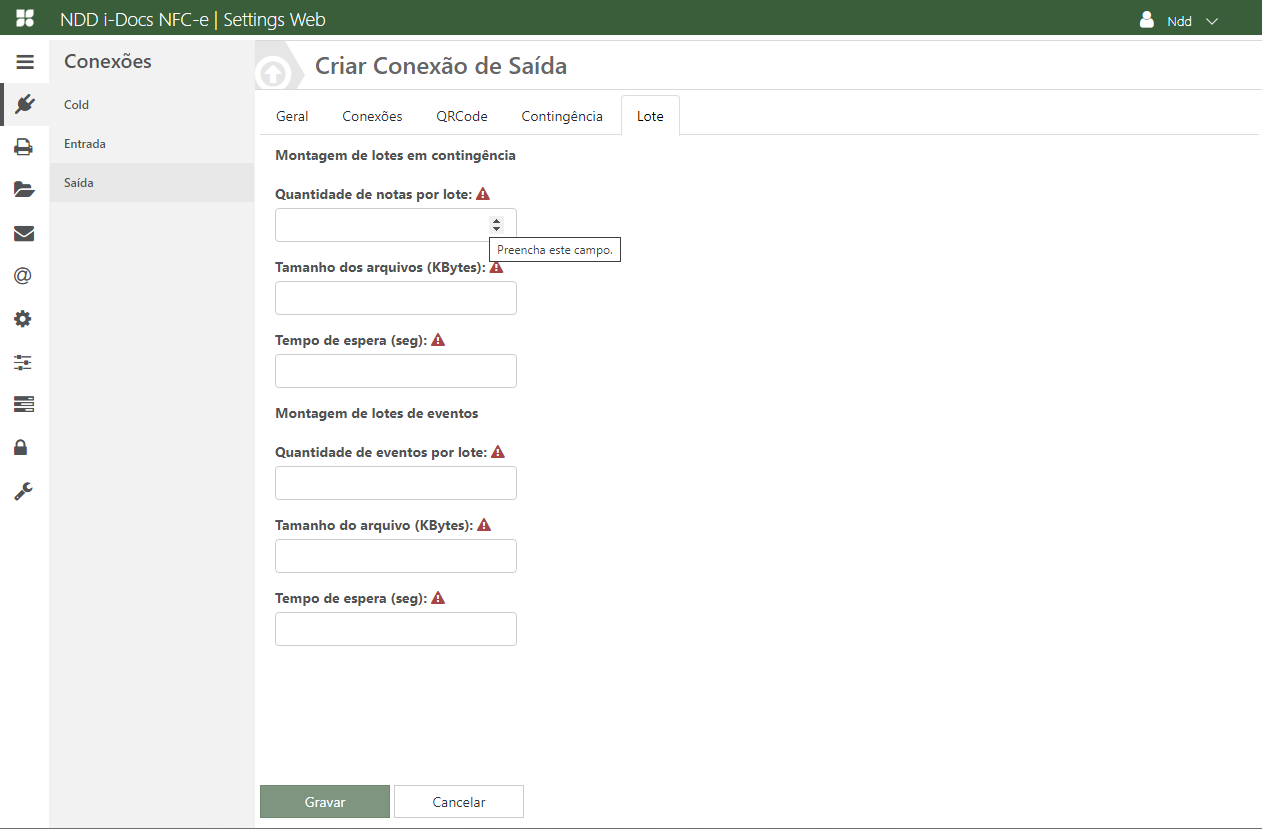Click the open folder sidebar icon
Image resolution: width=1262 pixels, height=829 pixels.
[23, 190]
